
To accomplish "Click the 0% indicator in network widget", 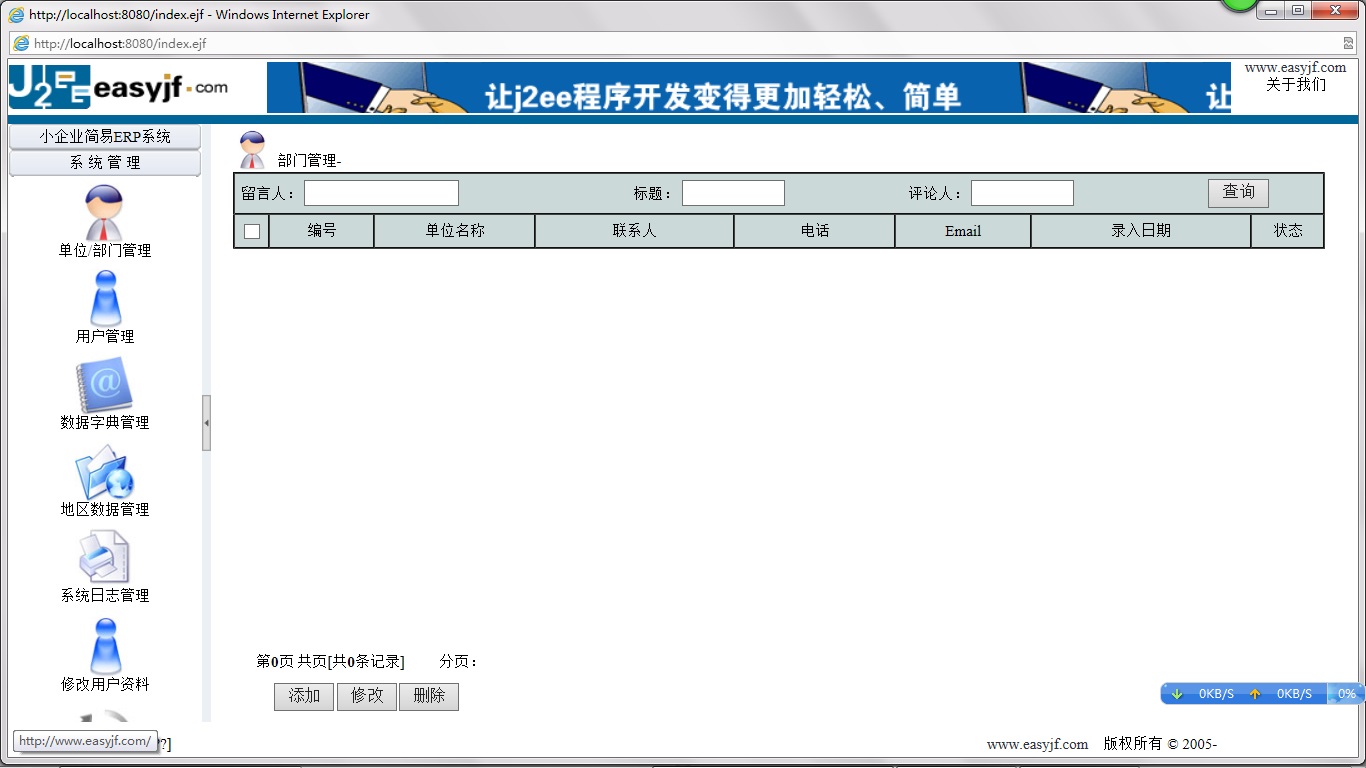I will tap(1347, 694).
